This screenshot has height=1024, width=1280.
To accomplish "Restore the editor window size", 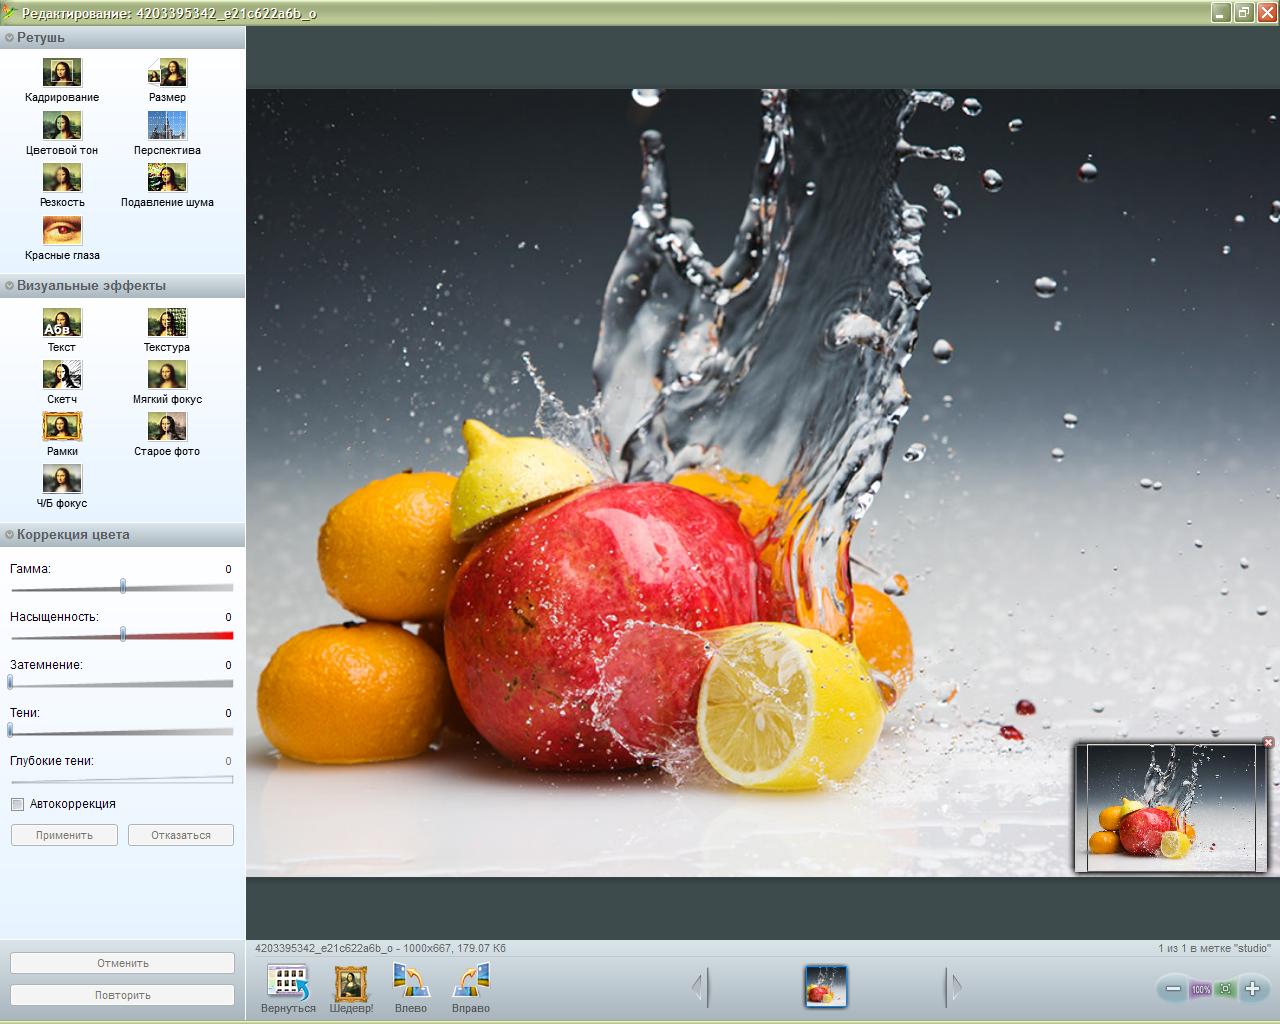I will (1243, 13).
